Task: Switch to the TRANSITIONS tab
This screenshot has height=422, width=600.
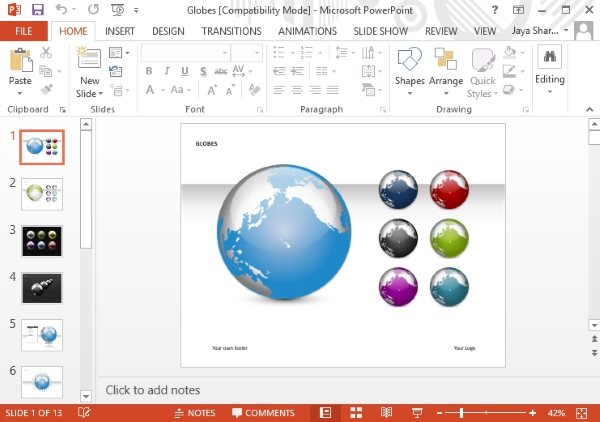Action: coord(232,31)
